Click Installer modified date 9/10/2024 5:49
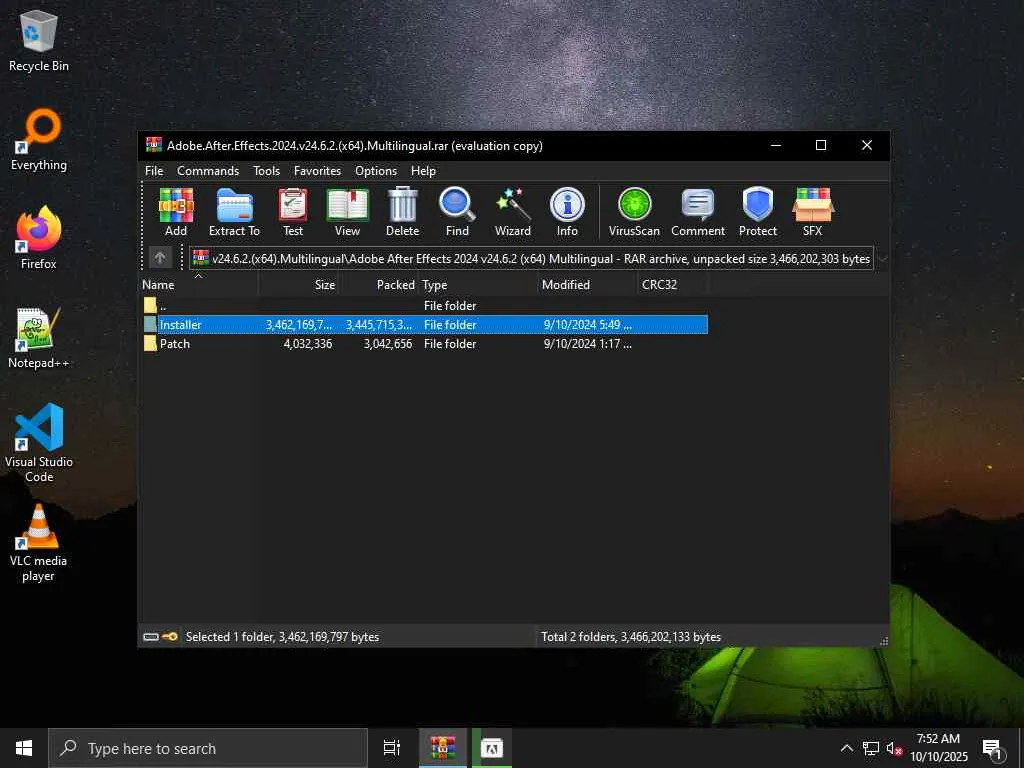 pos(587,325)
